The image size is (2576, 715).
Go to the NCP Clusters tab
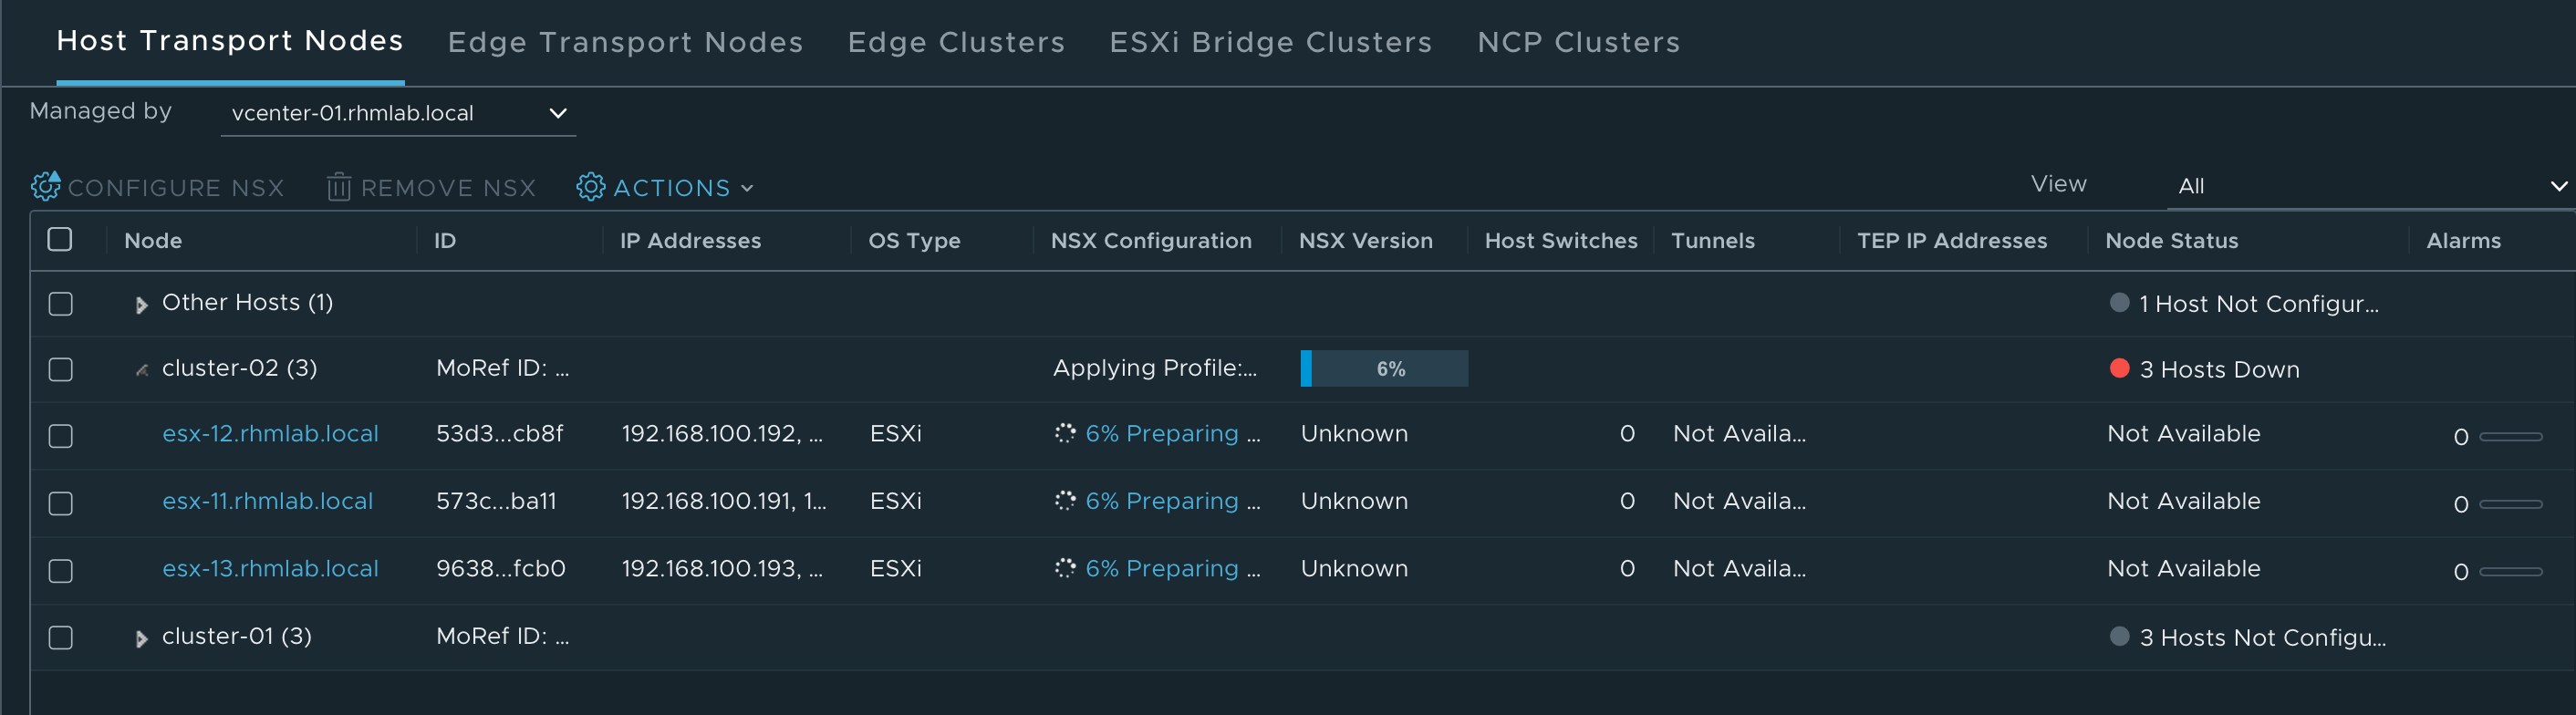1578,42
